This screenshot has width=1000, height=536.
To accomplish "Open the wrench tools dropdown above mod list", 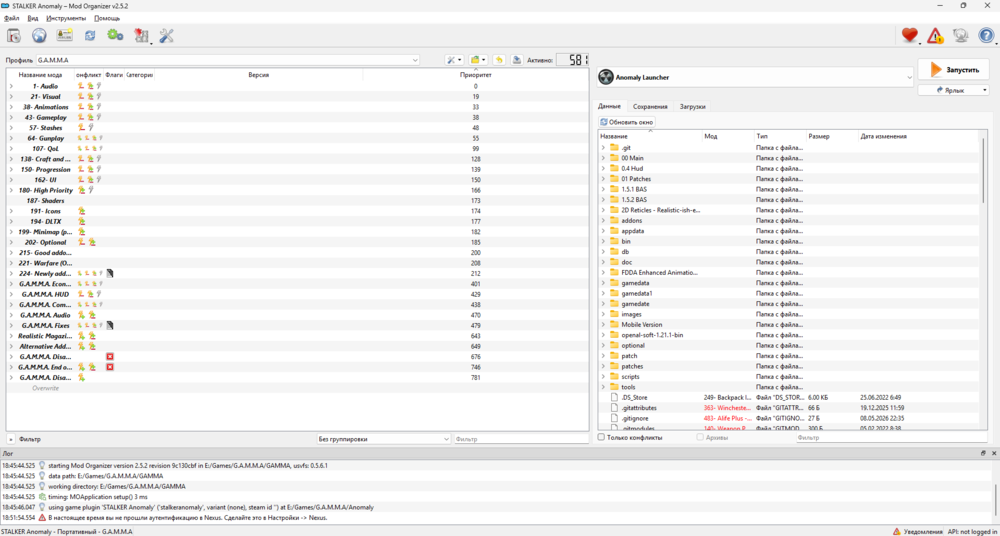I will (x=454, y=60).
